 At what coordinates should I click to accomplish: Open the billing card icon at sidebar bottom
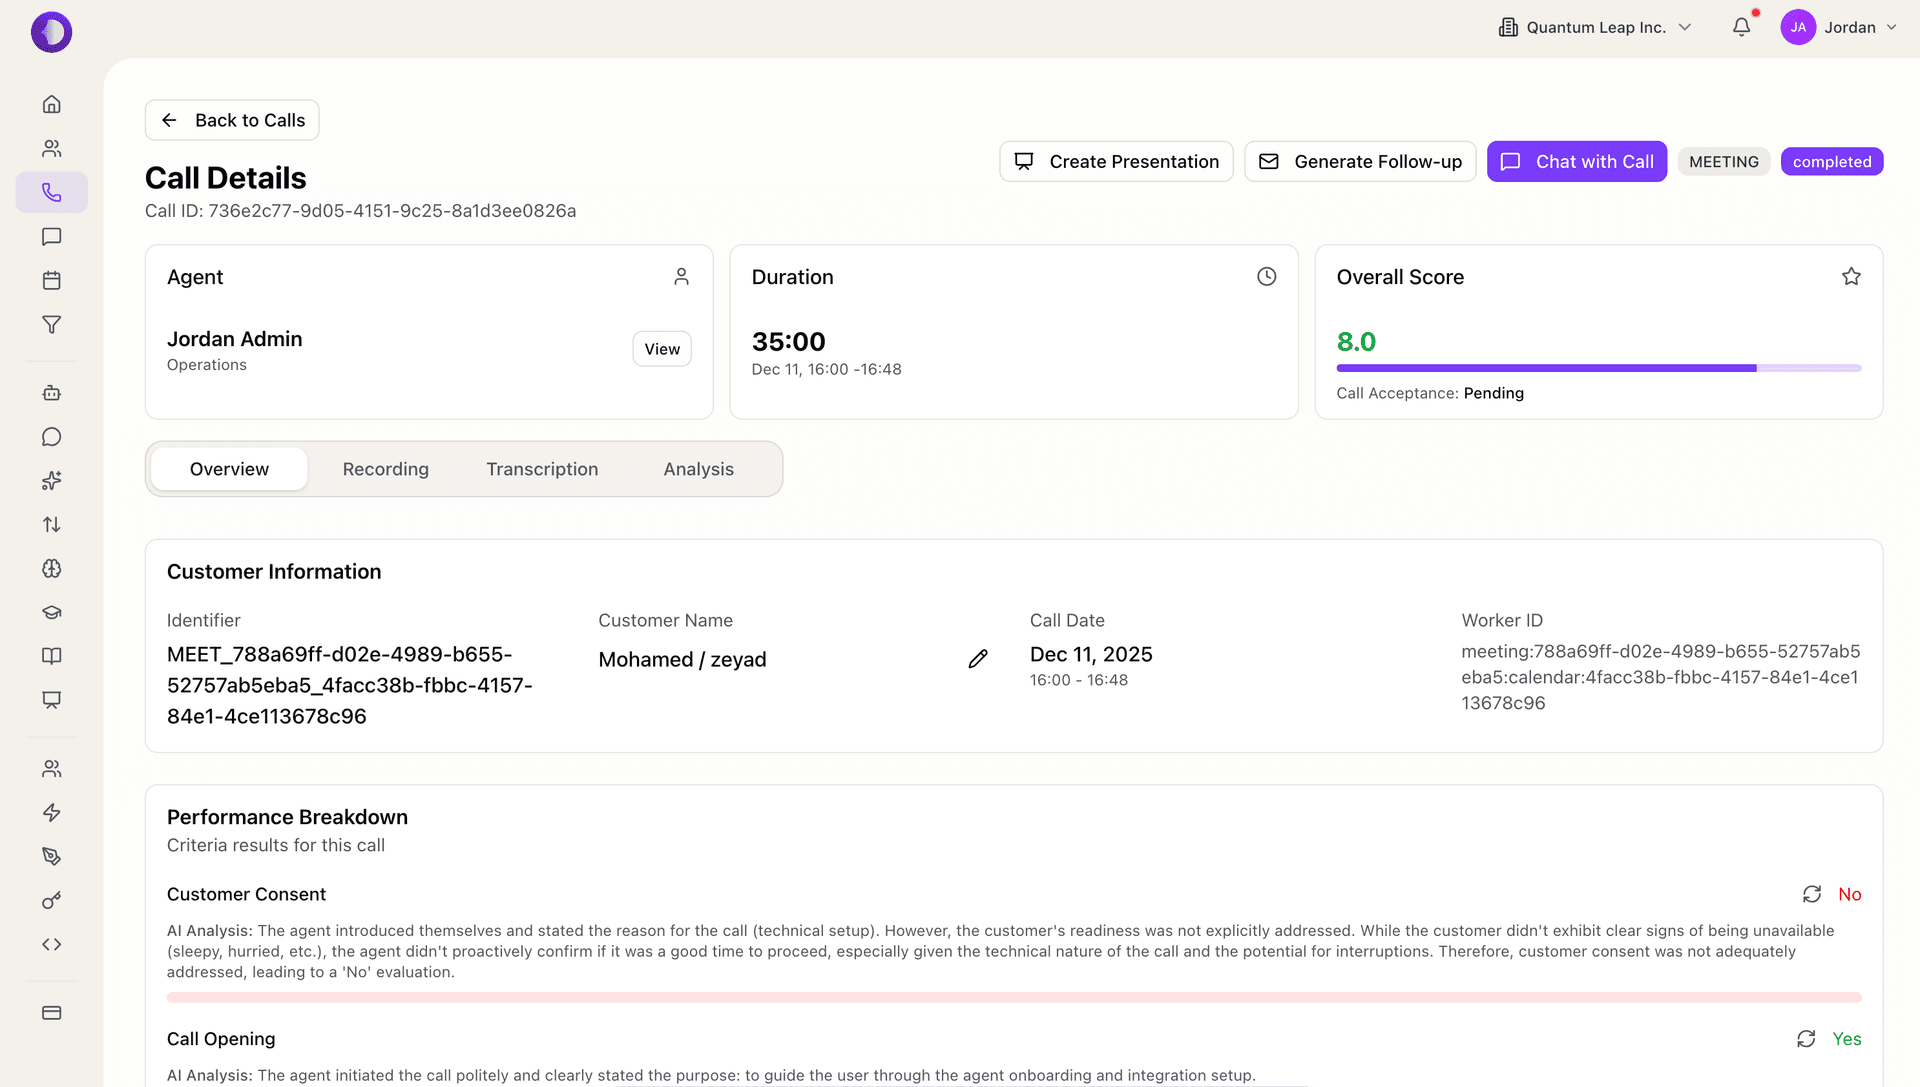click(x=51, y=1013)
